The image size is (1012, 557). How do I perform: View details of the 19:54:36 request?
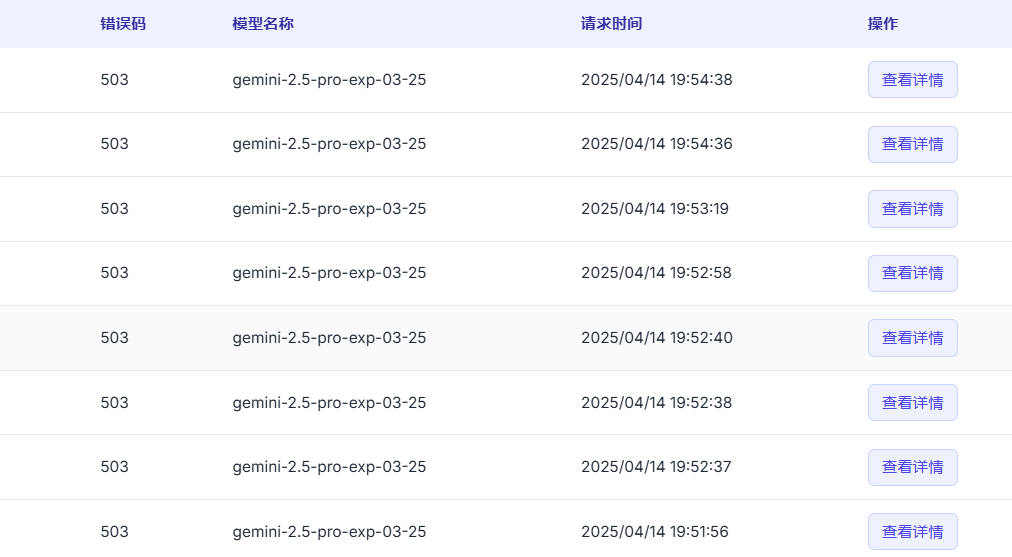913,144
